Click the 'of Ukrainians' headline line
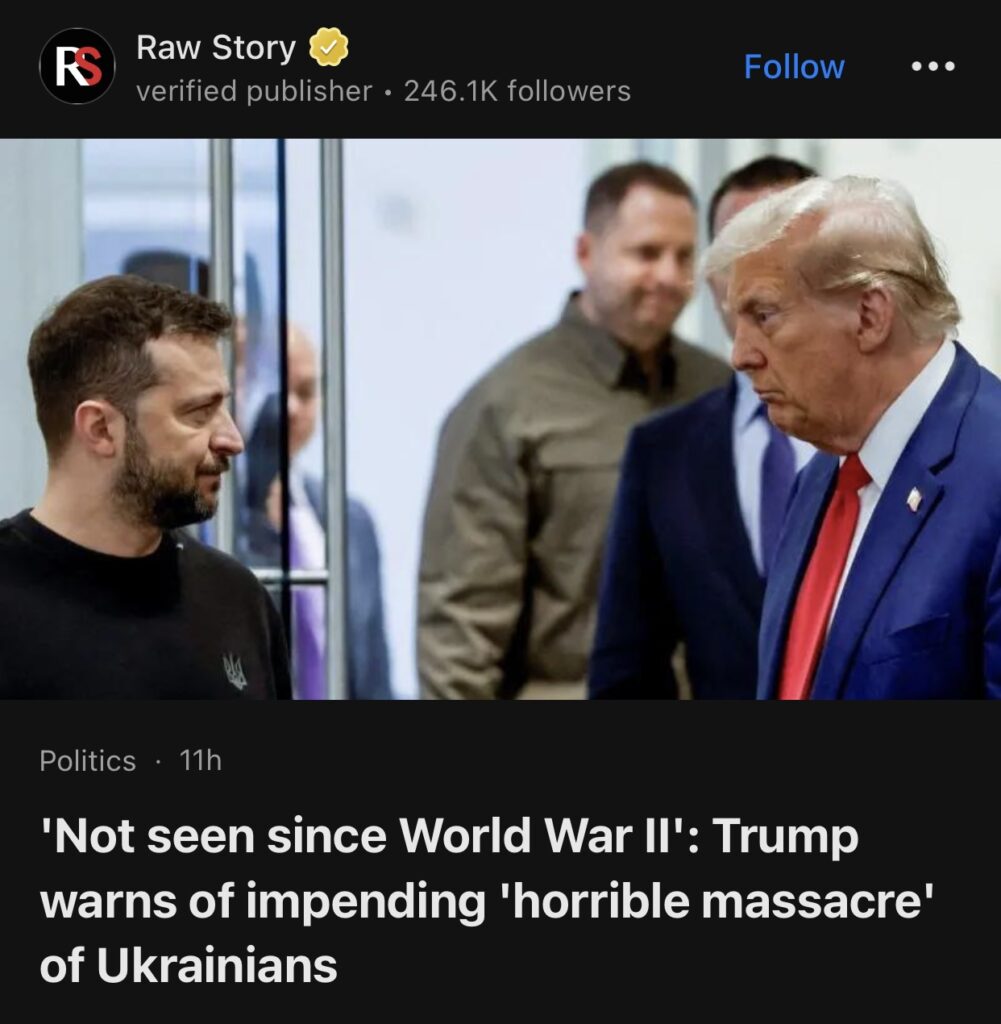 [188, 965]
